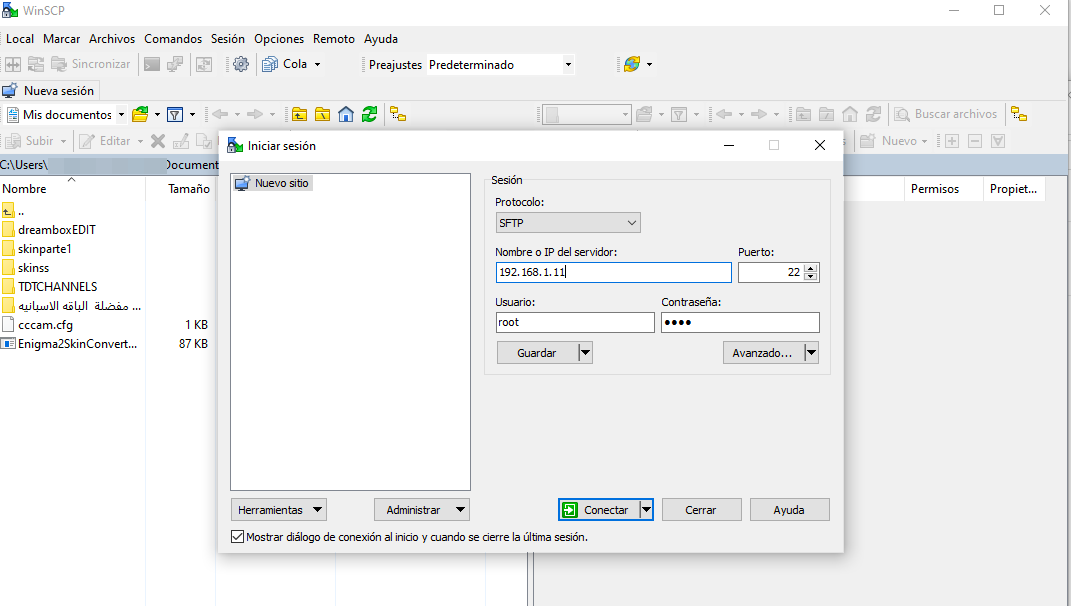Open the Preferences gear icon in toolbar
1071x606 pixels.
point(240,65)
